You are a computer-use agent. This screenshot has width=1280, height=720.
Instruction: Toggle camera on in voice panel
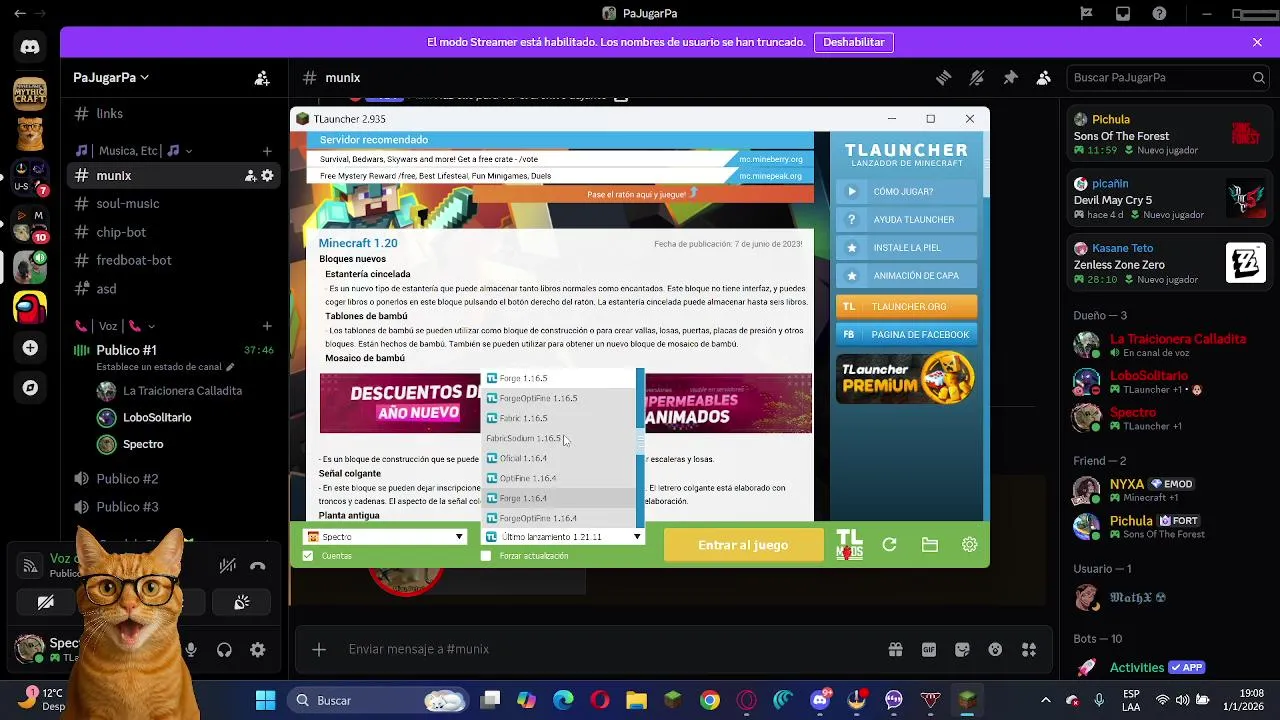click(46, 603)
